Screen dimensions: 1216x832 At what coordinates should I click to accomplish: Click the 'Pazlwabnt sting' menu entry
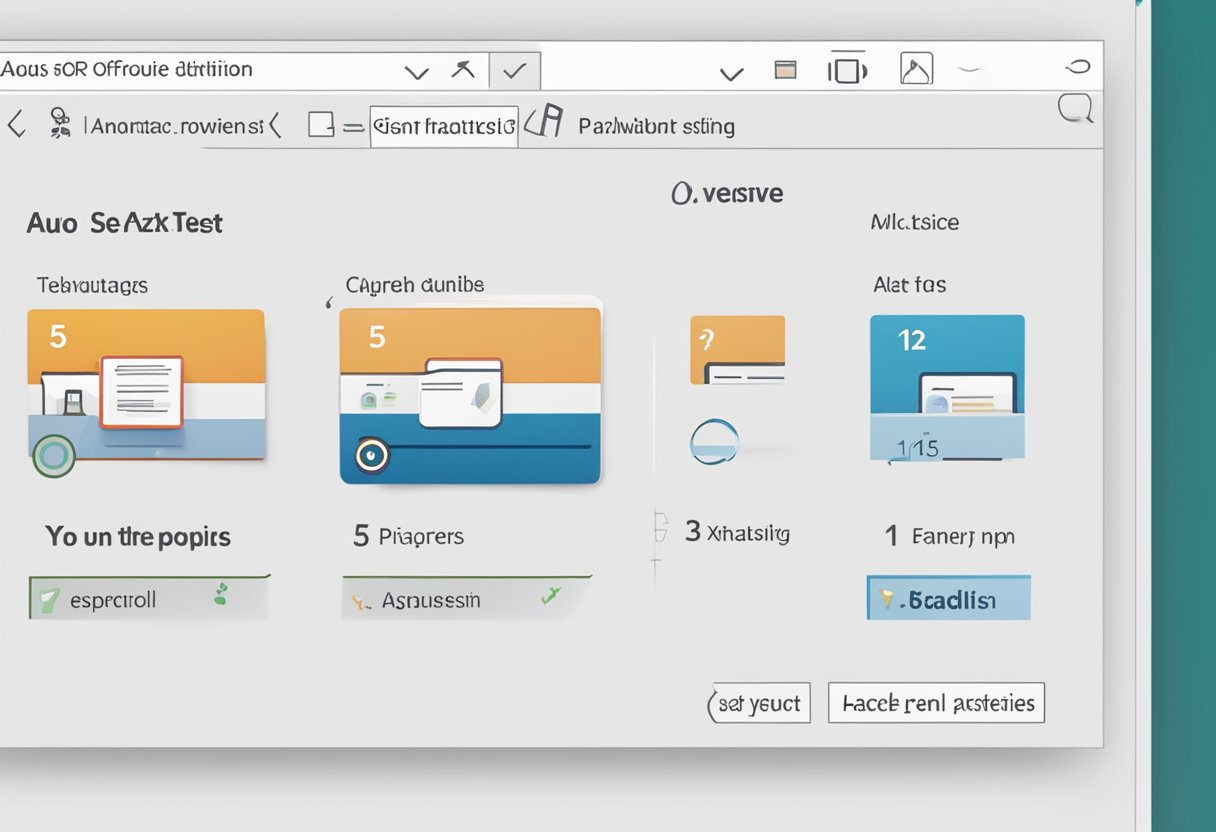click(x=655, y=126)
